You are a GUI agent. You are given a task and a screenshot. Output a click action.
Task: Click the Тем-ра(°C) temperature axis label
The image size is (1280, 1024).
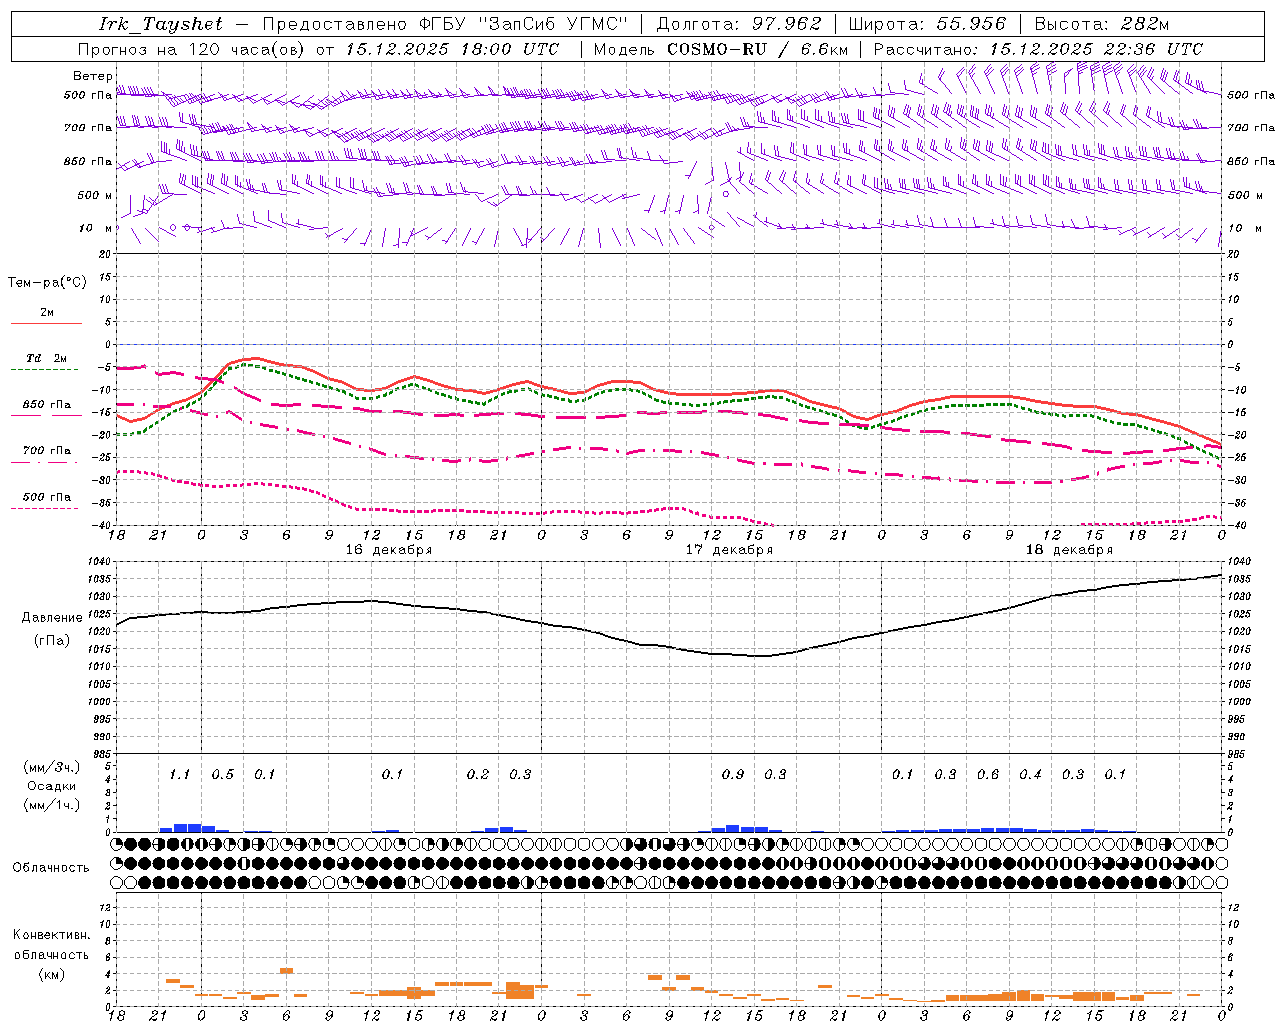[47, 283]
